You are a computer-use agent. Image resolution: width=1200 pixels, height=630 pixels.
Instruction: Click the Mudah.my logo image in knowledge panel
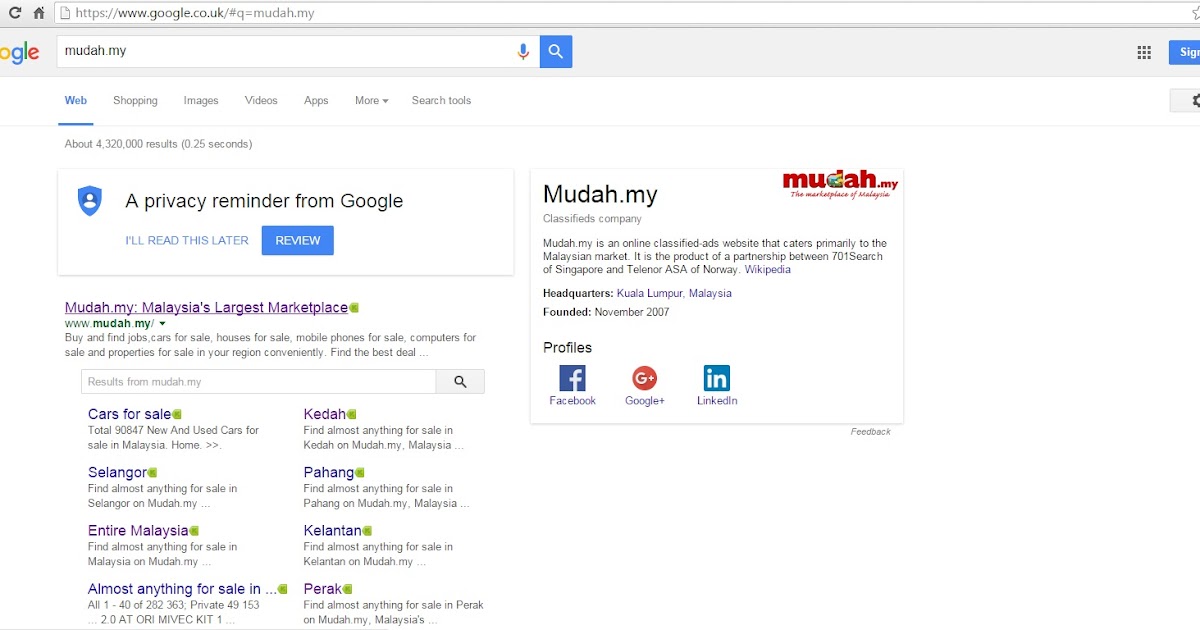coord(840,183)
